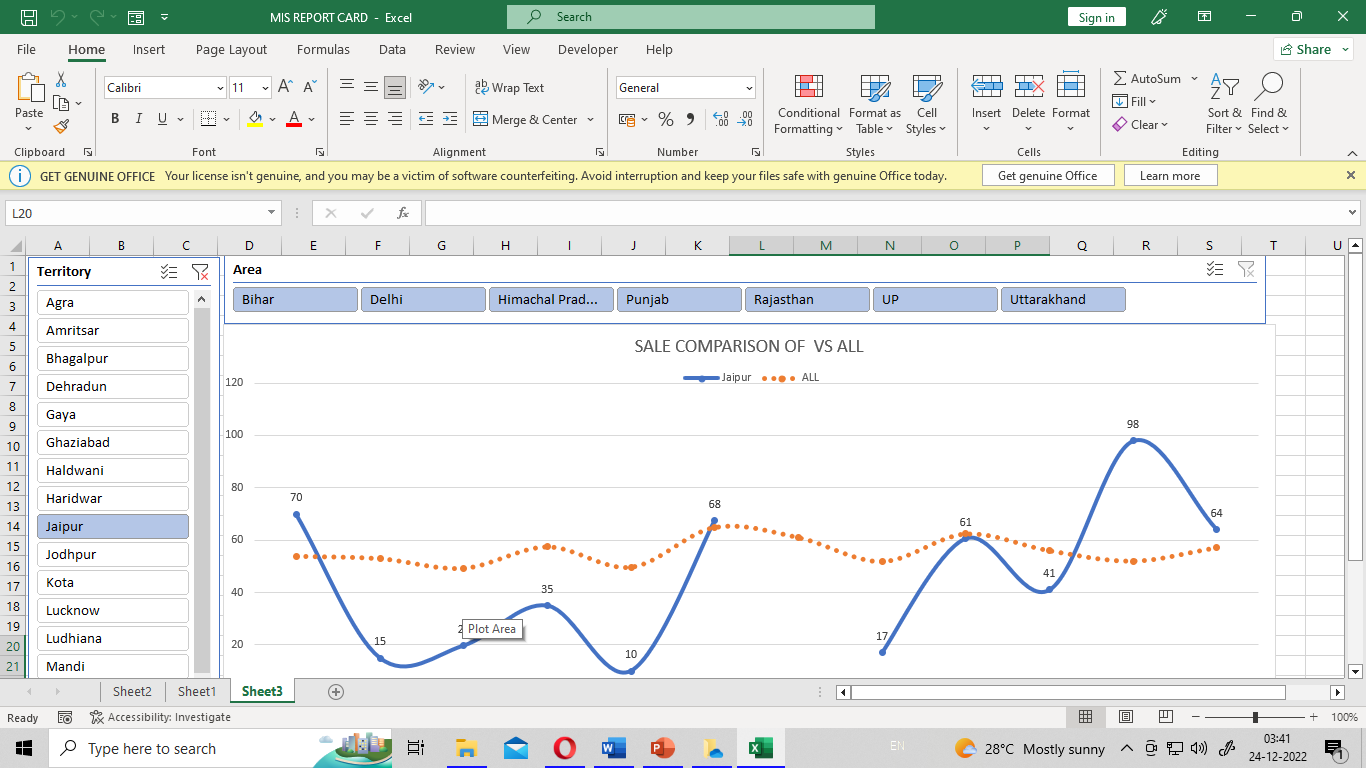Image resolution: width=1366 pixels, height=768 pixels.
Task: Click the Search box in title bar
Action: click(x=691, y=17)
